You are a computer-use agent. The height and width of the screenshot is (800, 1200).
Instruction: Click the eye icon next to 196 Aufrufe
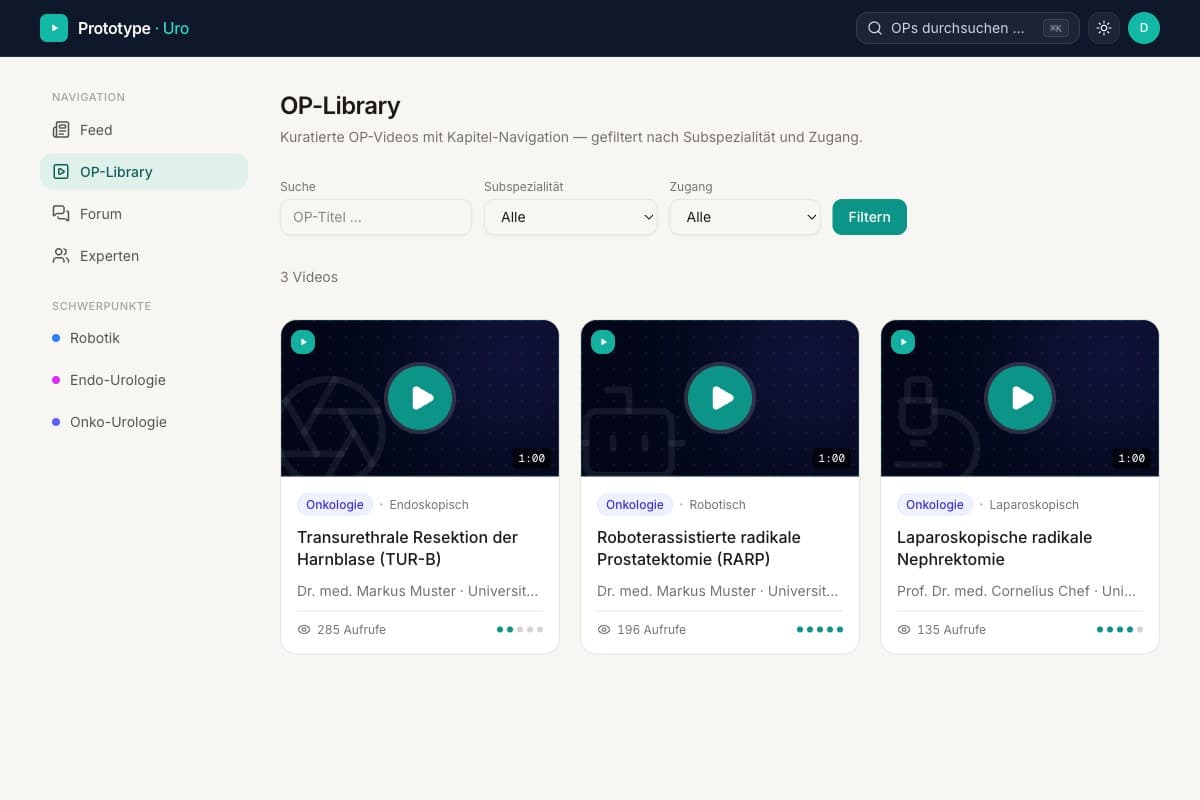(604, 630)
